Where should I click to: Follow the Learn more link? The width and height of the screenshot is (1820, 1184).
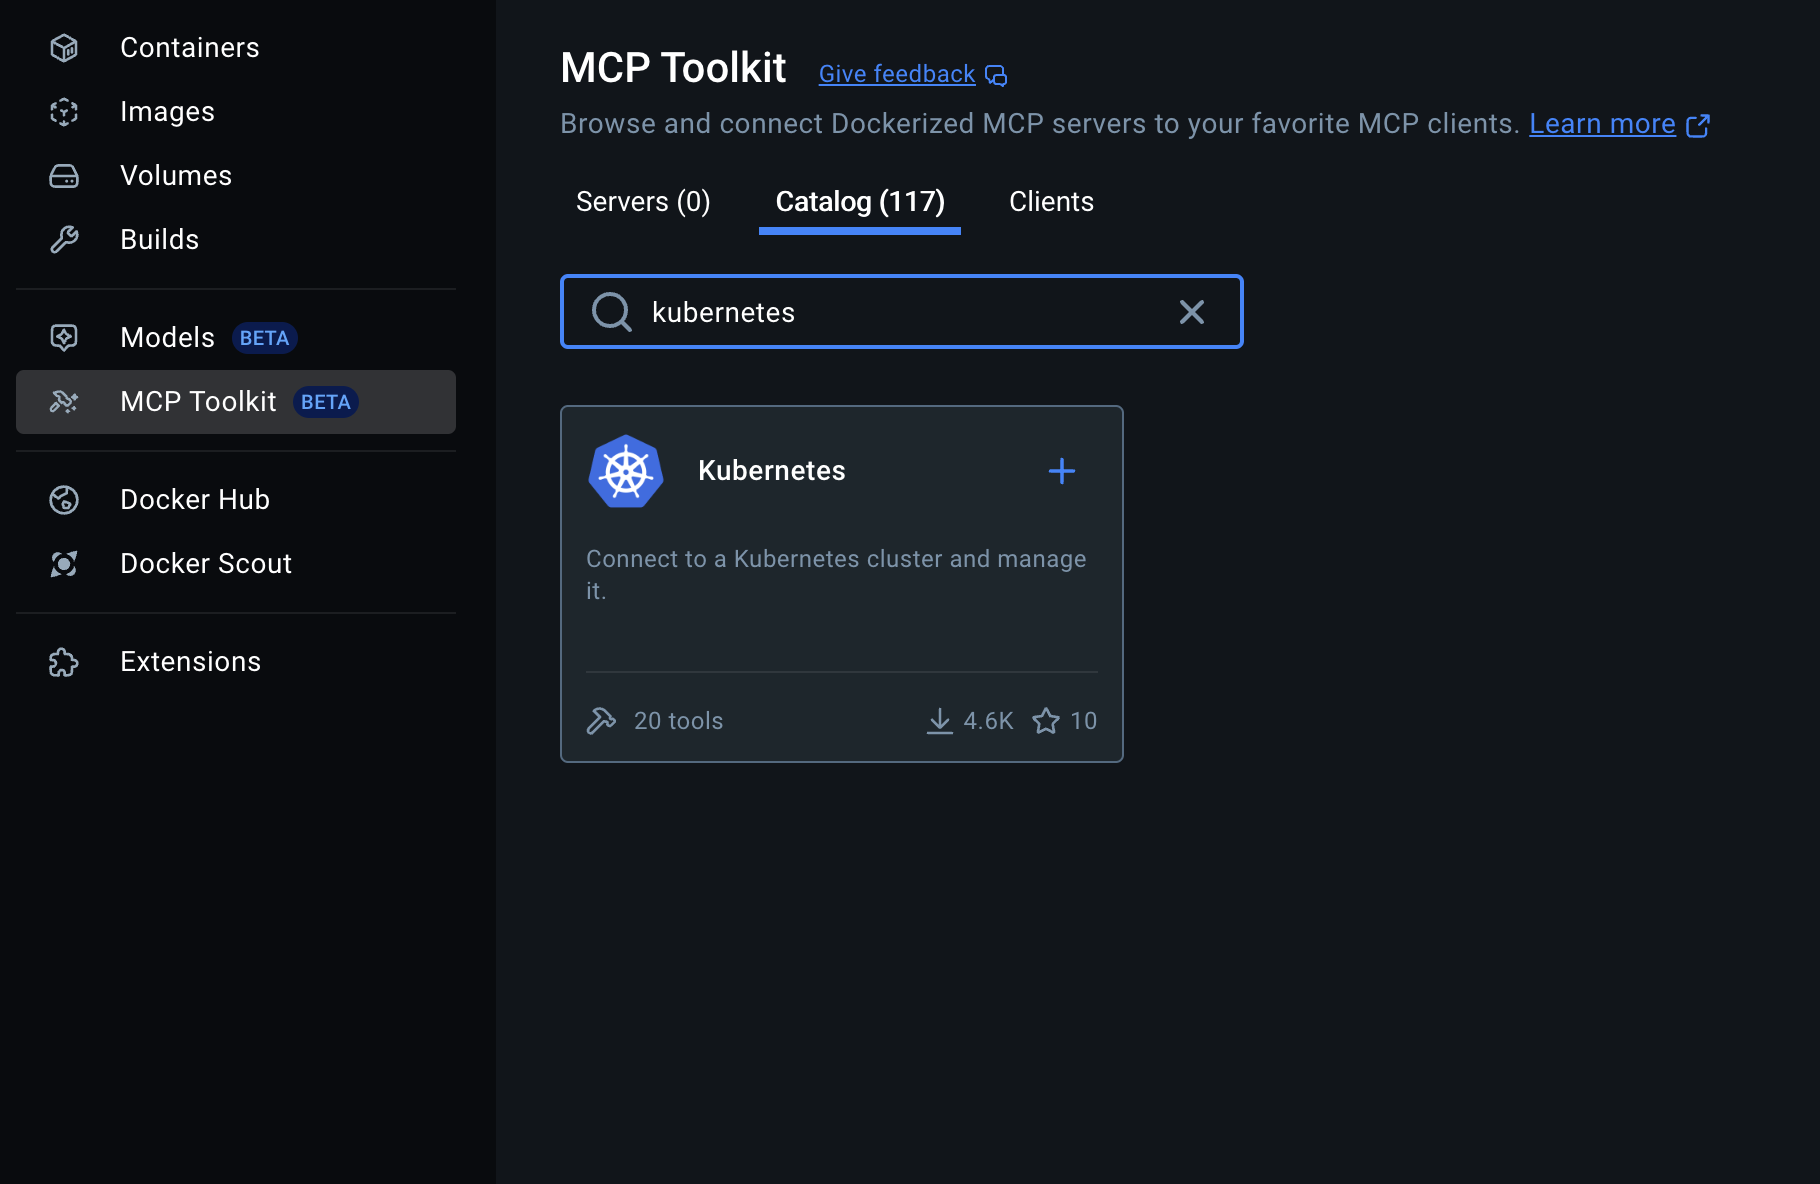[1601, 123]
